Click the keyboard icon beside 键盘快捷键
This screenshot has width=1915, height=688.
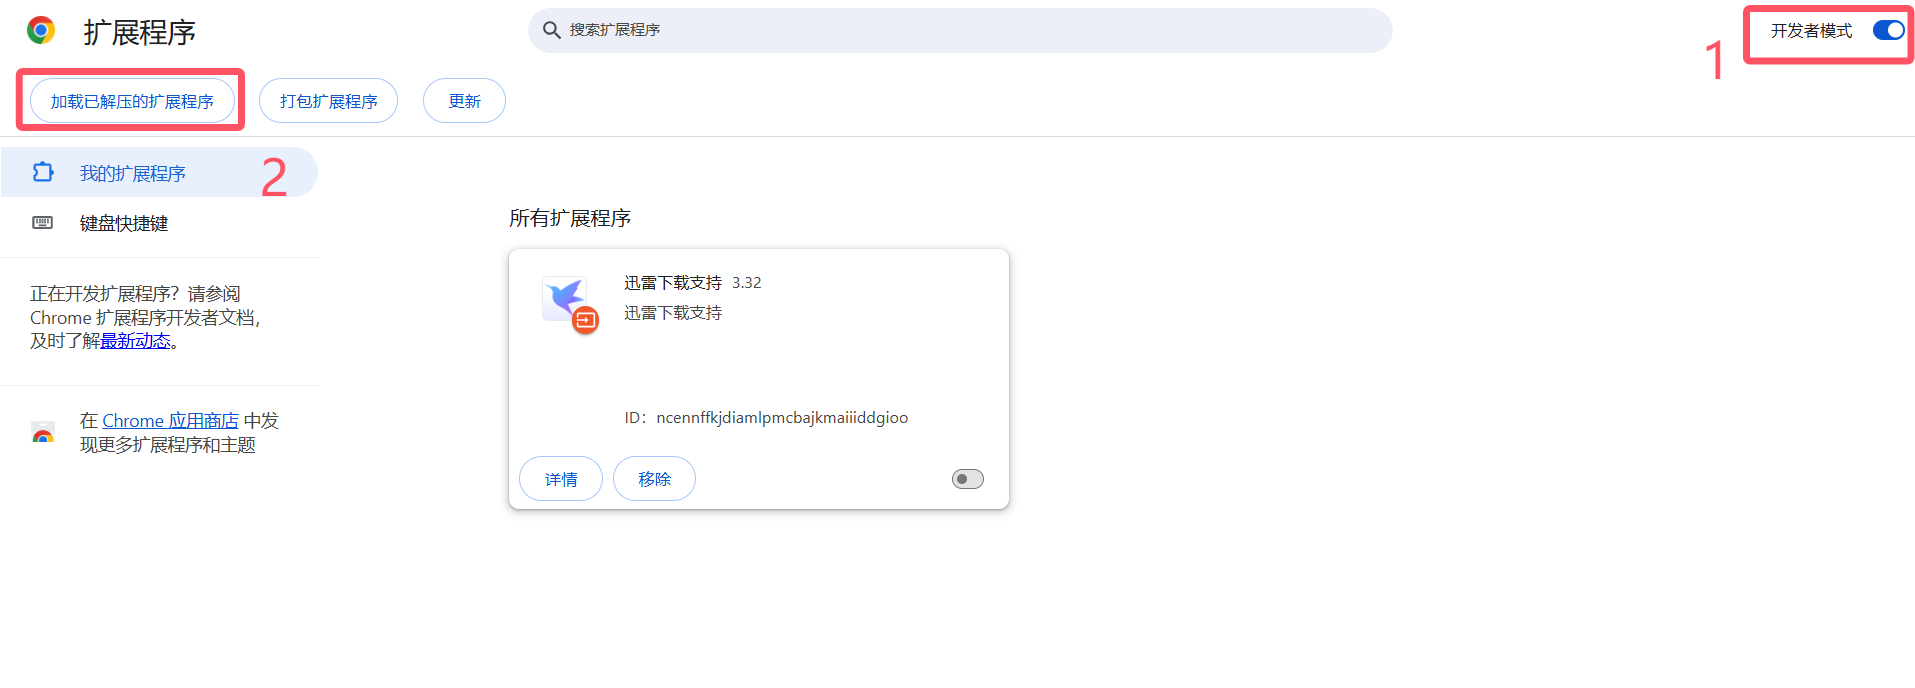pyautogui.click(x=43, y=222)
